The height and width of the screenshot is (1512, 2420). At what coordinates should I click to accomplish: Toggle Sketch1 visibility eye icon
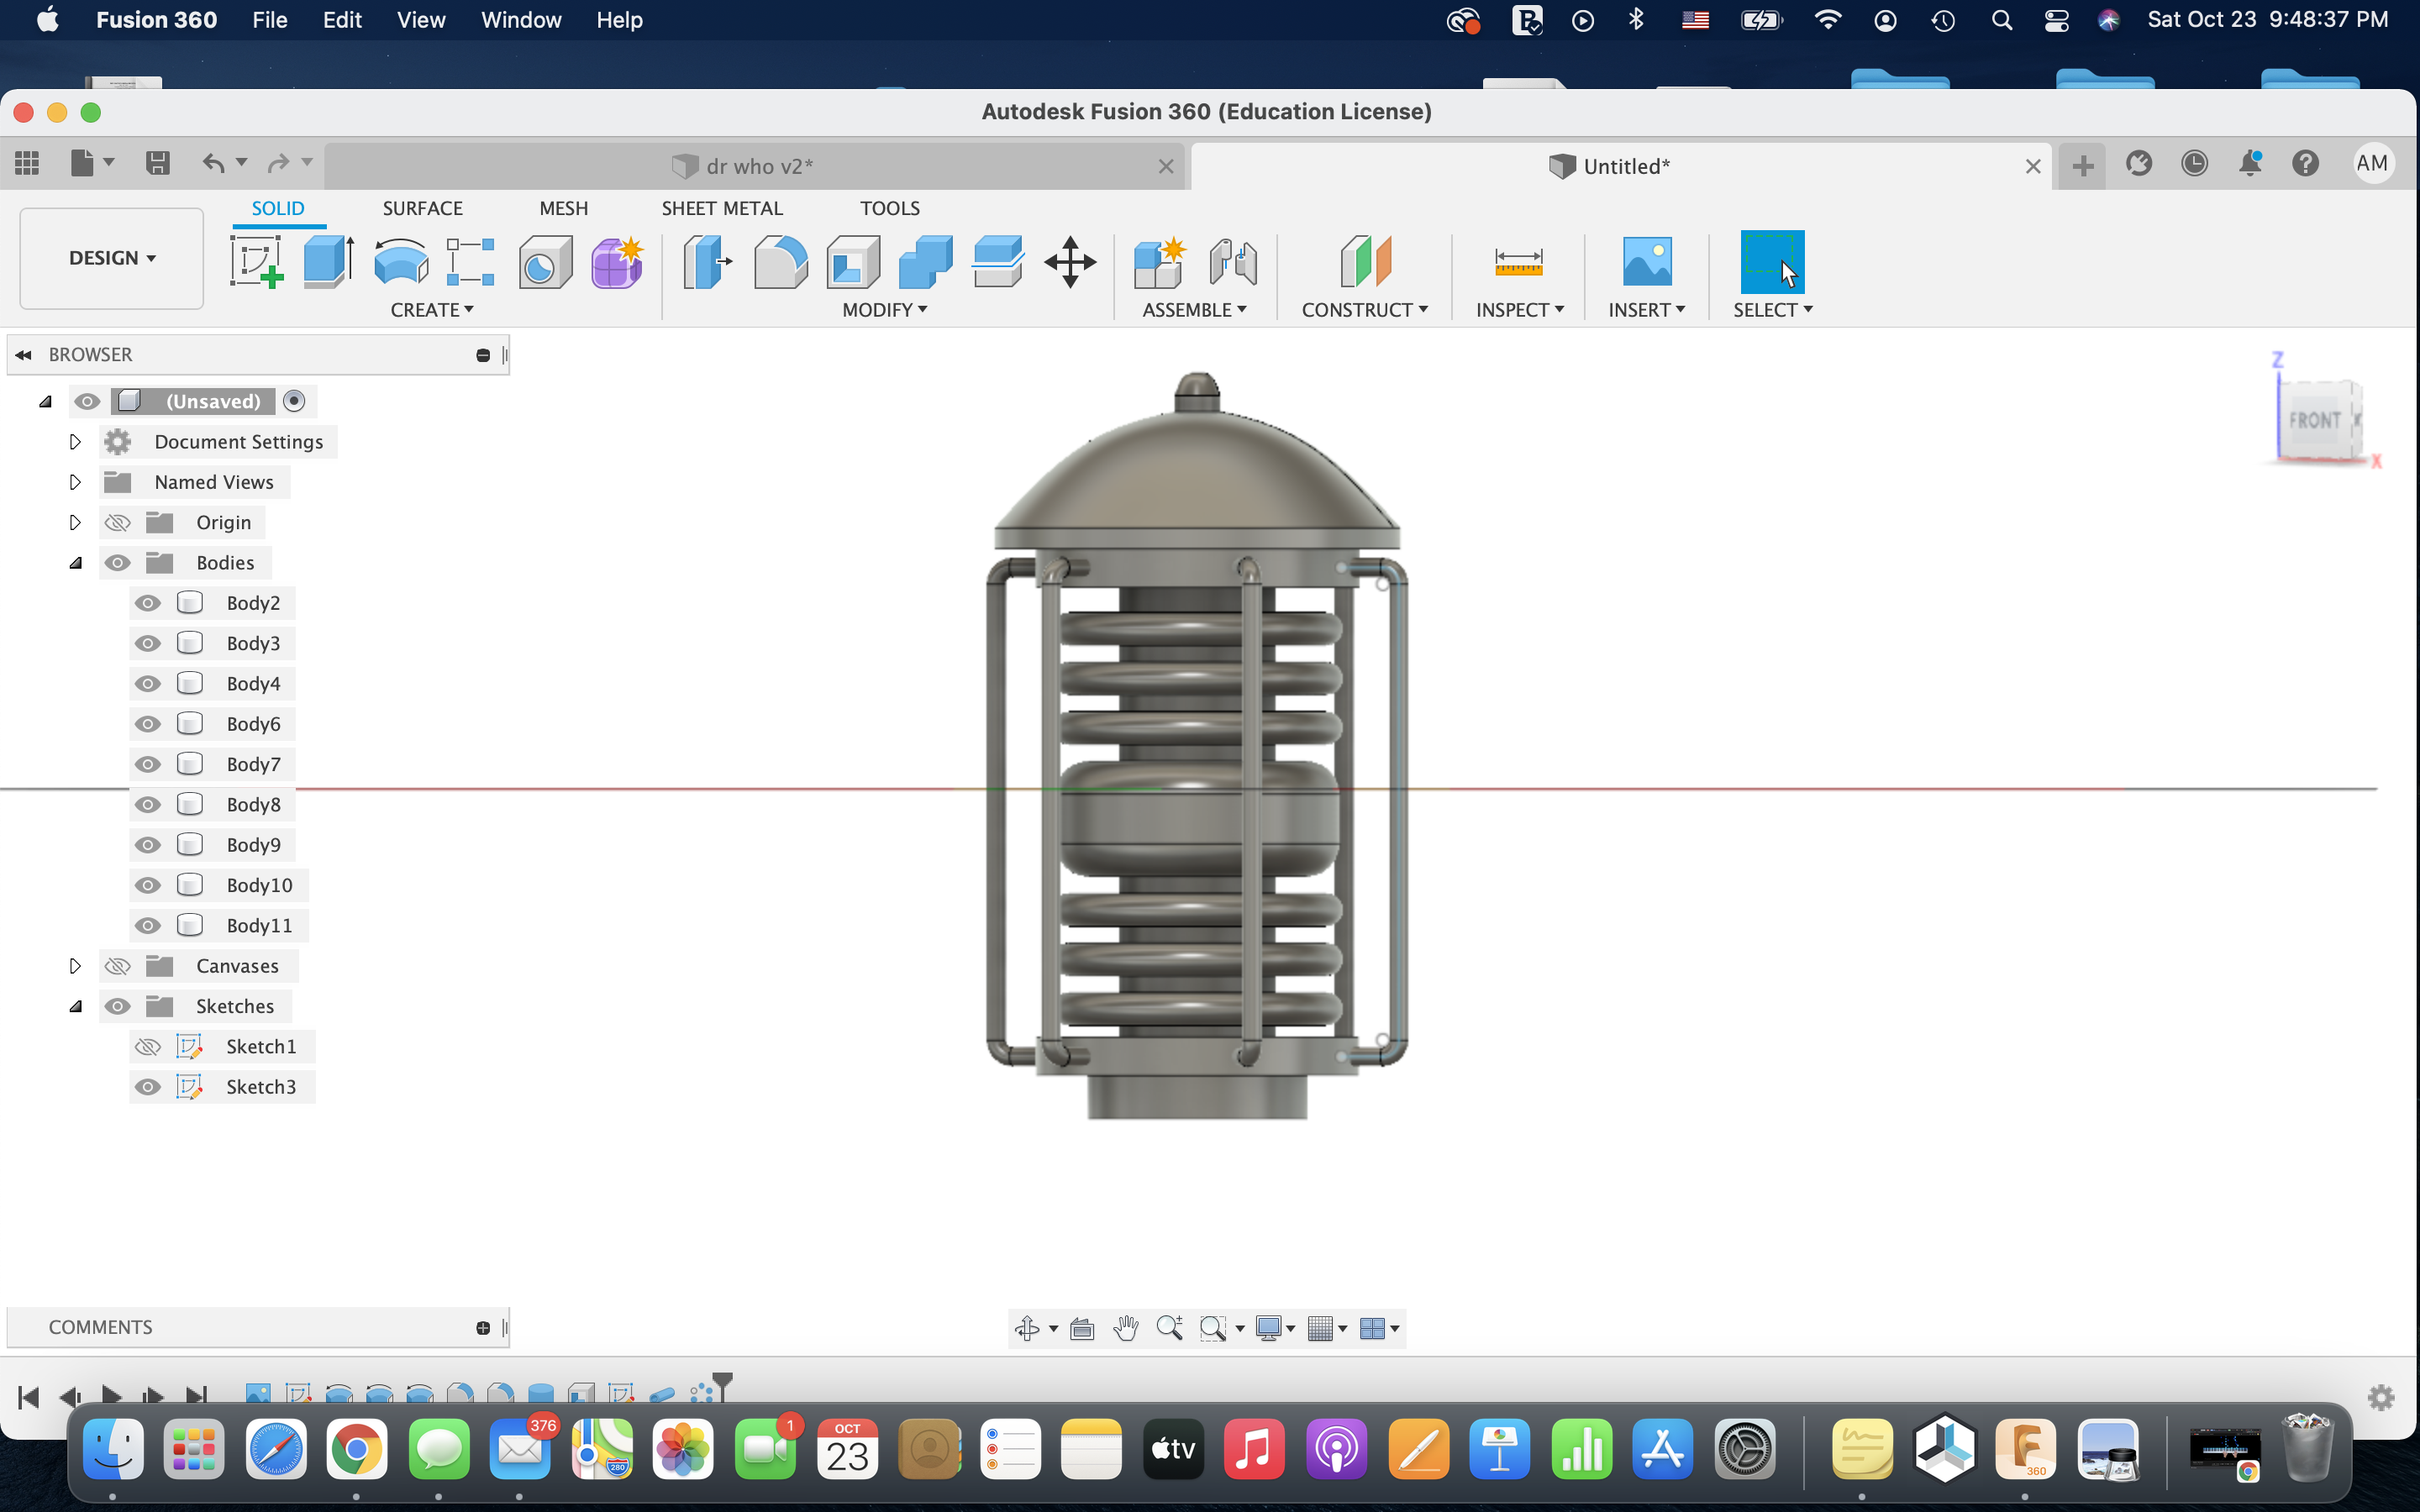click(x=148, y=1045)
